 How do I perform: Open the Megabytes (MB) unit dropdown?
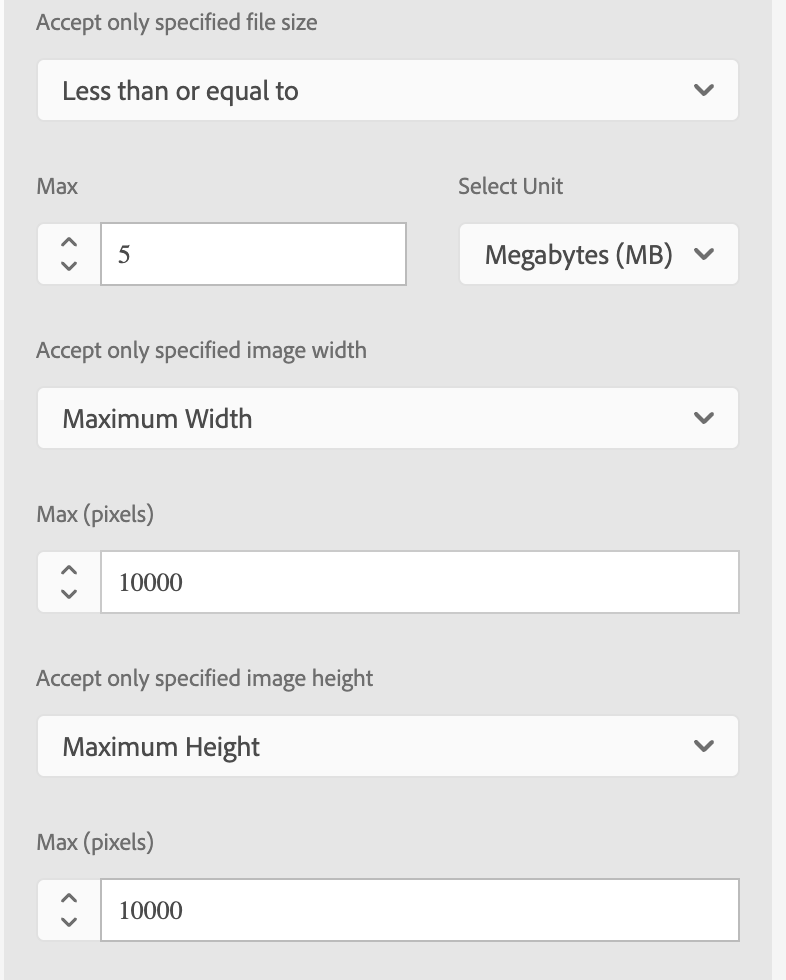click(597, 255)
